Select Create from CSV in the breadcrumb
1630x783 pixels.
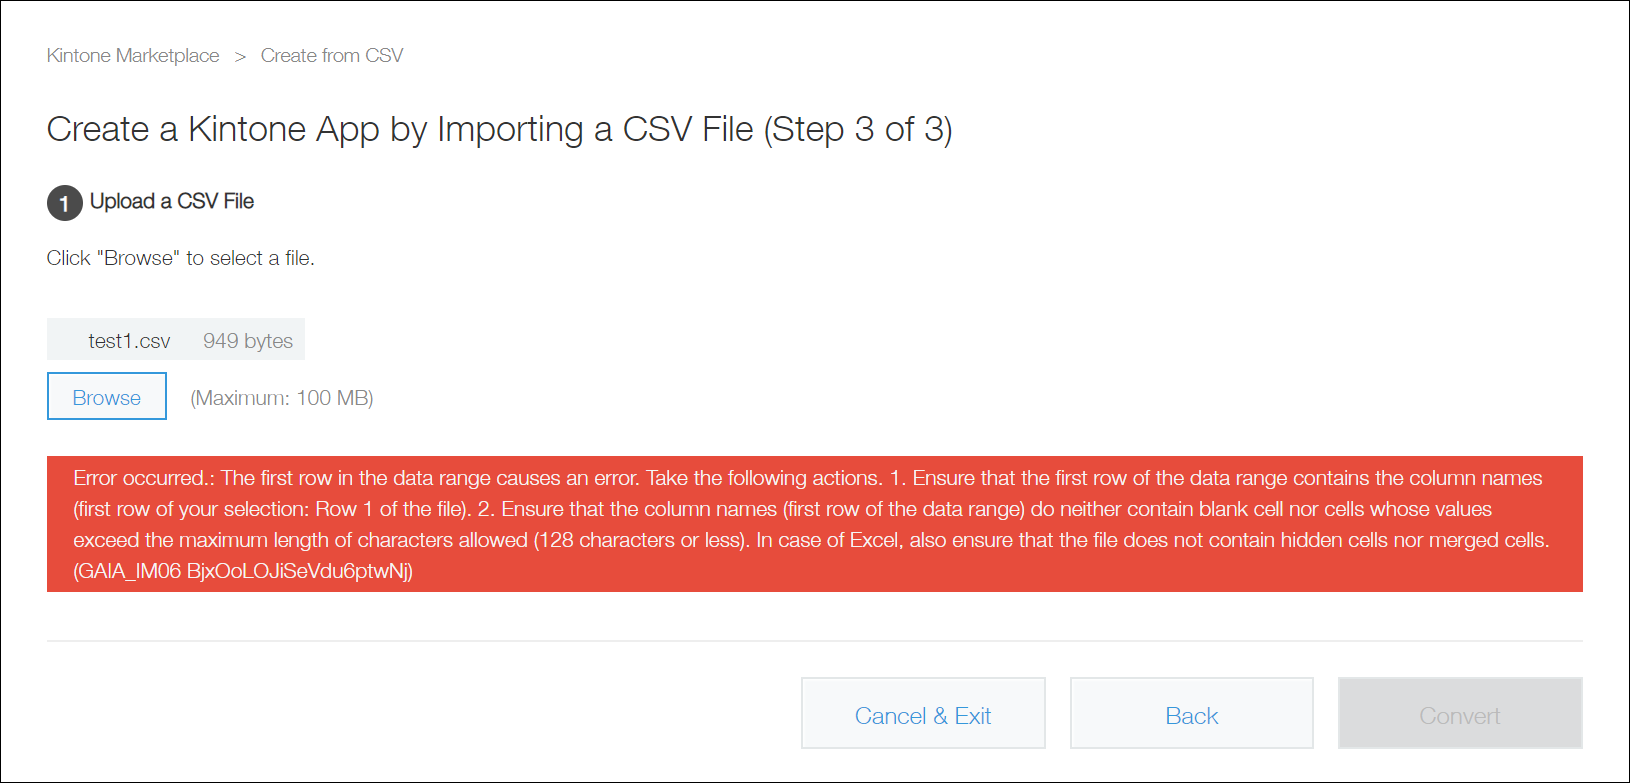(x=331, y=55)
